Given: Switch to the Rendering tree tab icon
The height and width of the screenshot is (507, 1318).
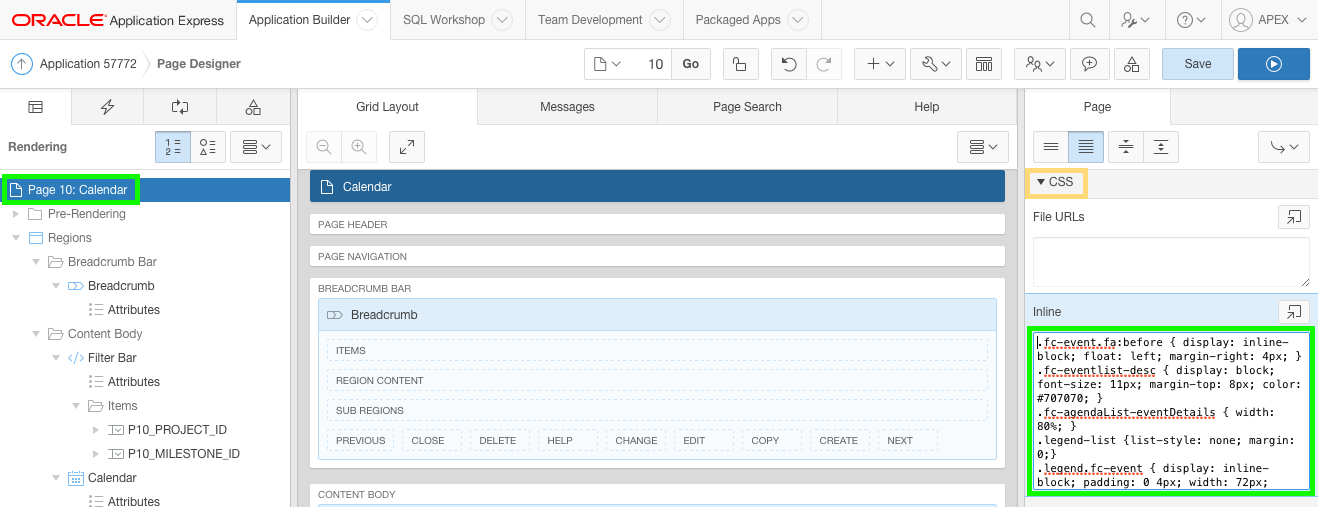Looking at the screenshot, I should [x=36, y=107].
